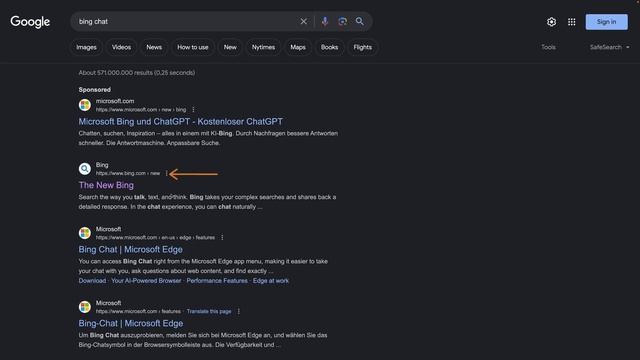Select the How to use chip
This screenshot has width=640, height=360.
(193, 47)
